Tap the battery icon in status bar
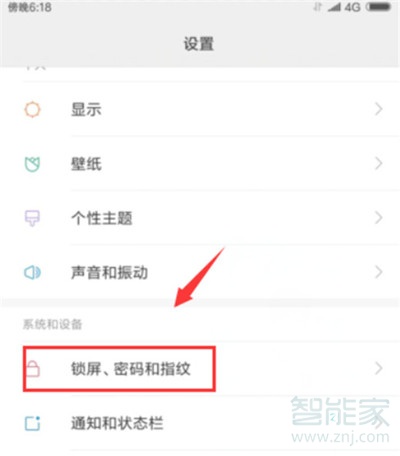The height and width of the screenshot is (456, 400). click(378, 7)
